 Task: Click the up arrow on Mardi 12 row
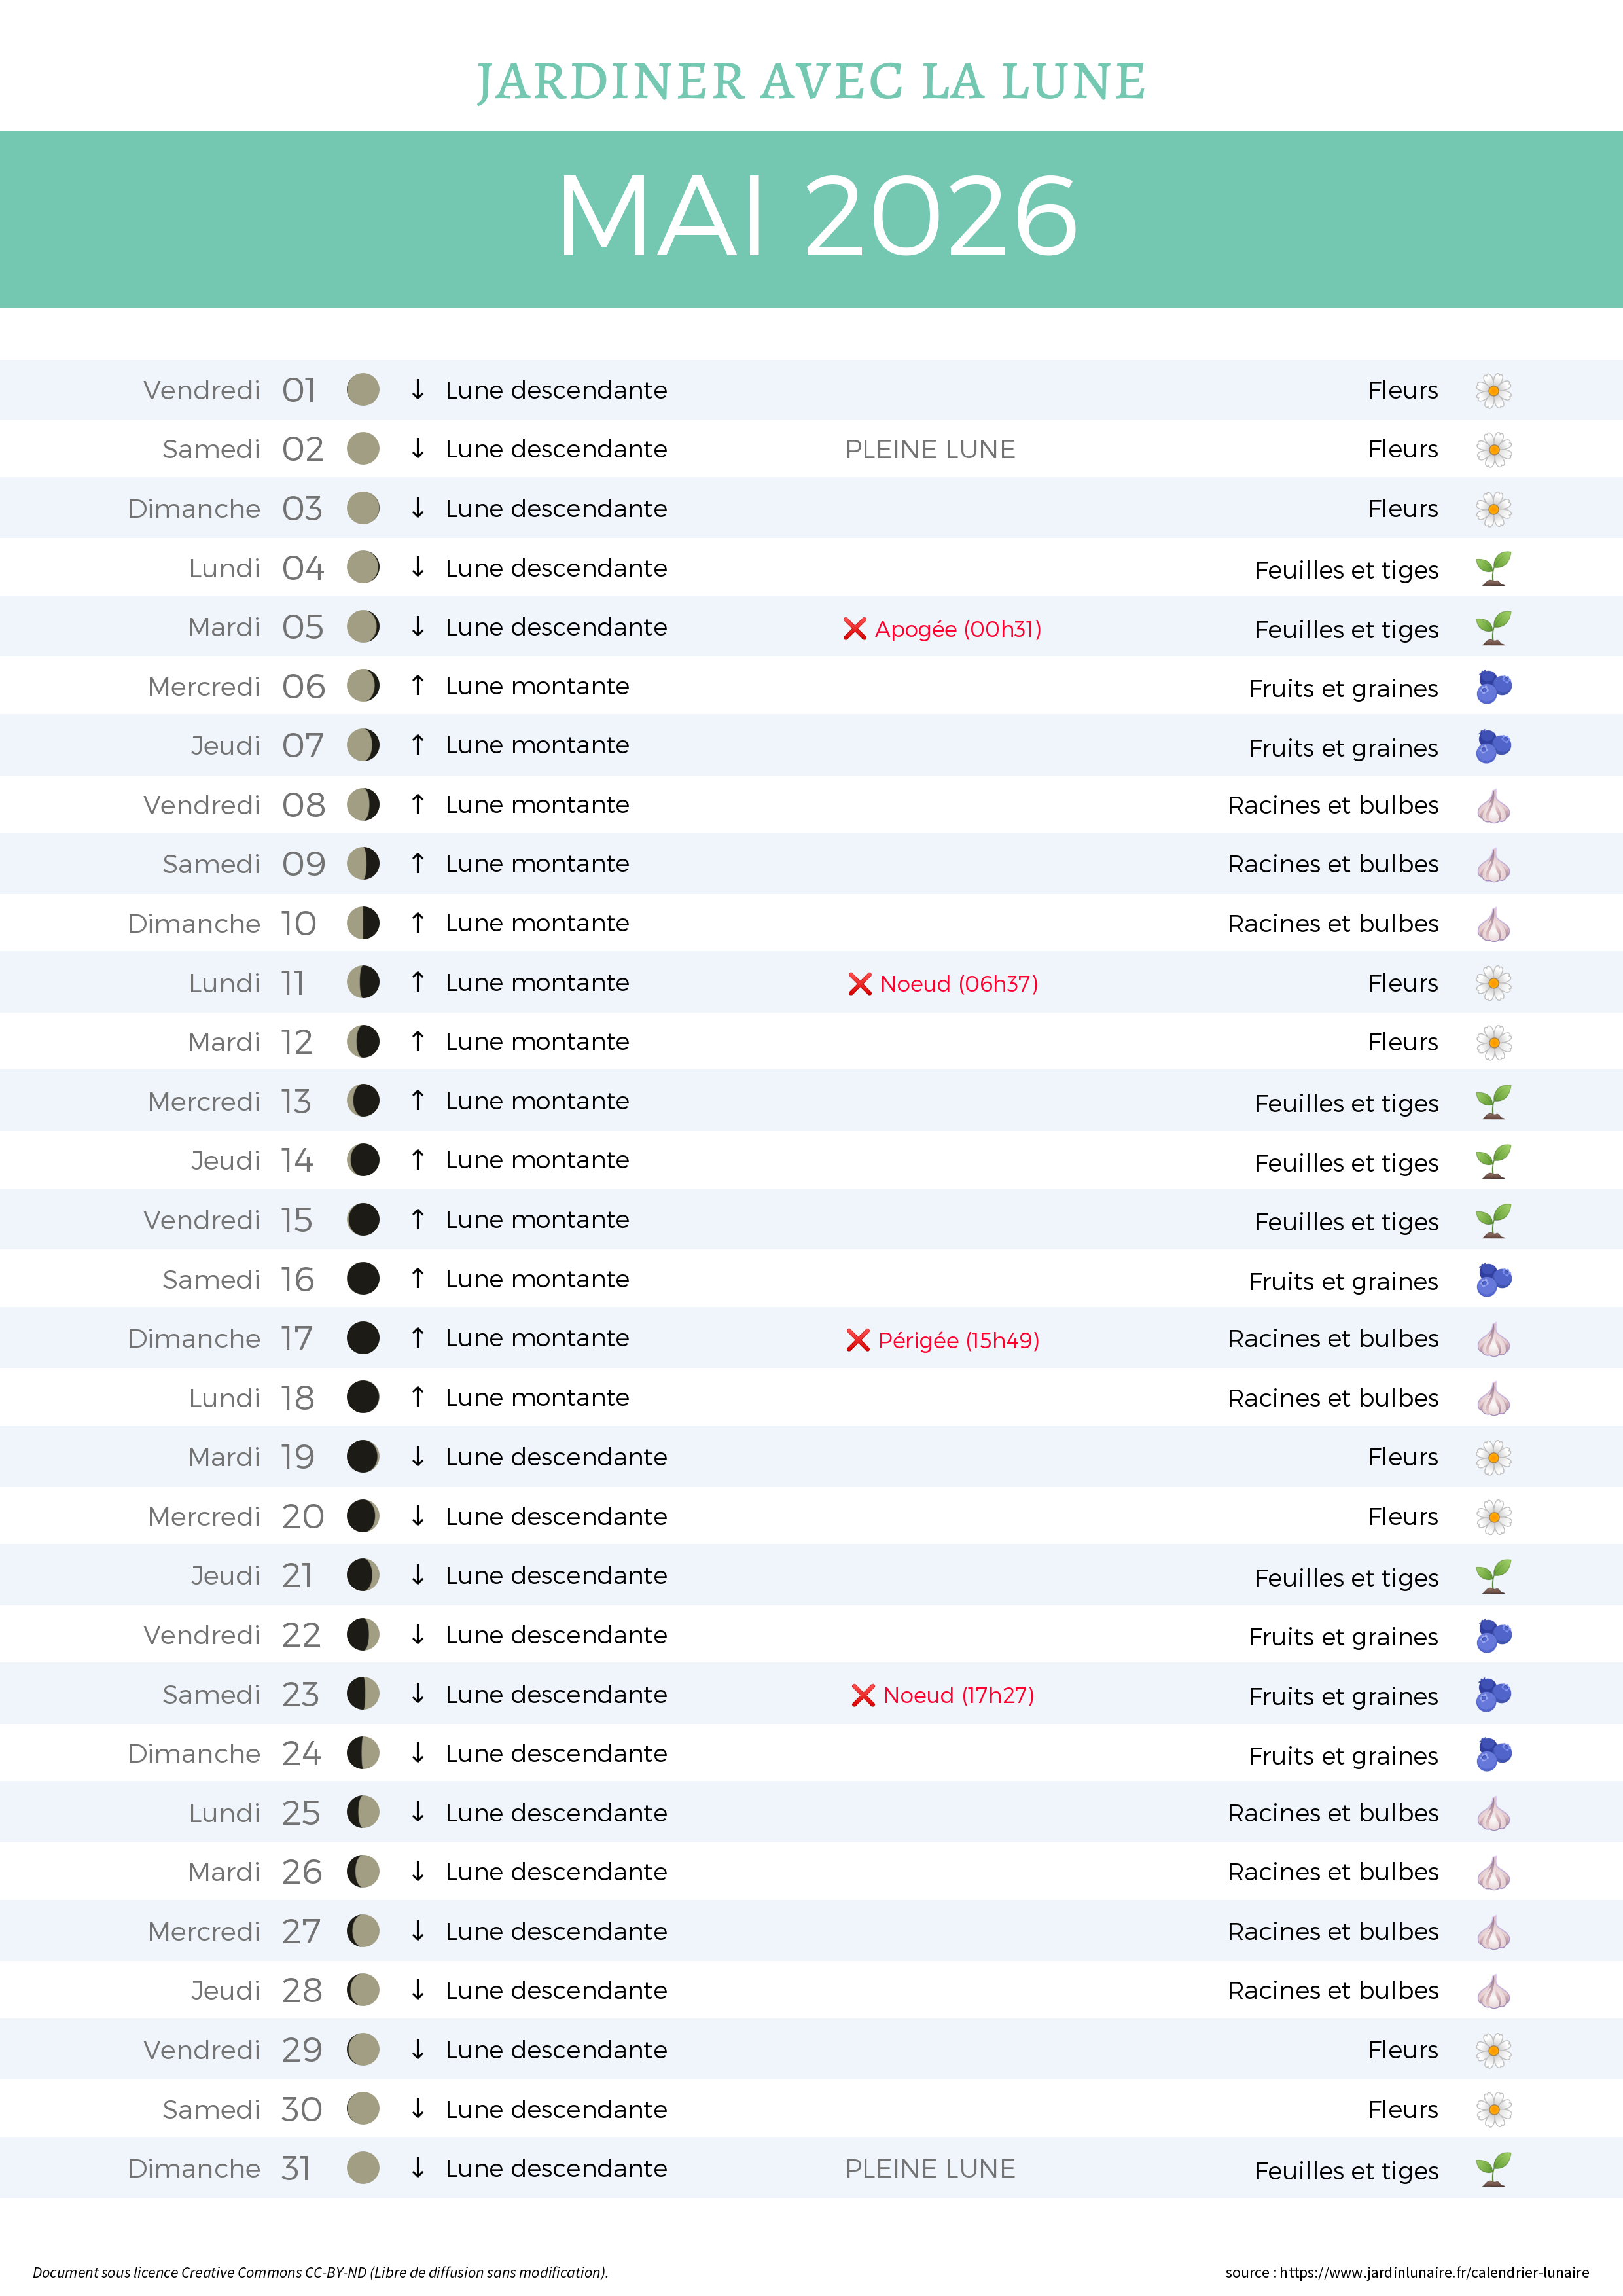[418, 1041]
